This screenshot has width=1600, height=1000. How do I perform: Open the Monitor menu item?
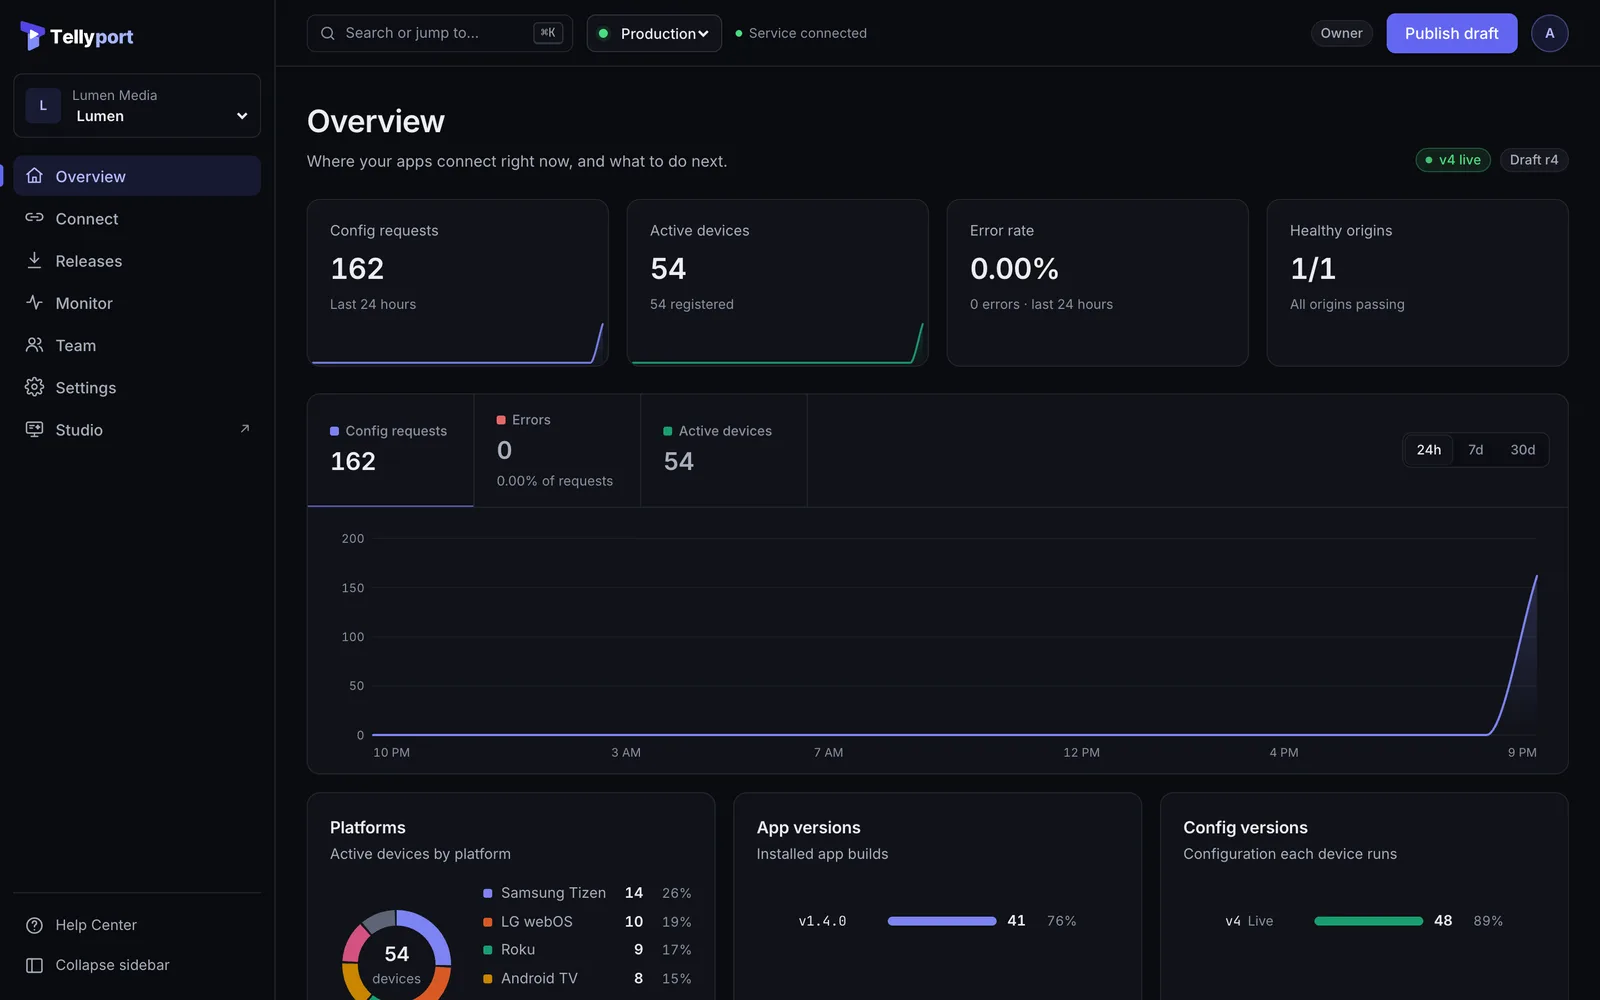[x=137, y=302]
